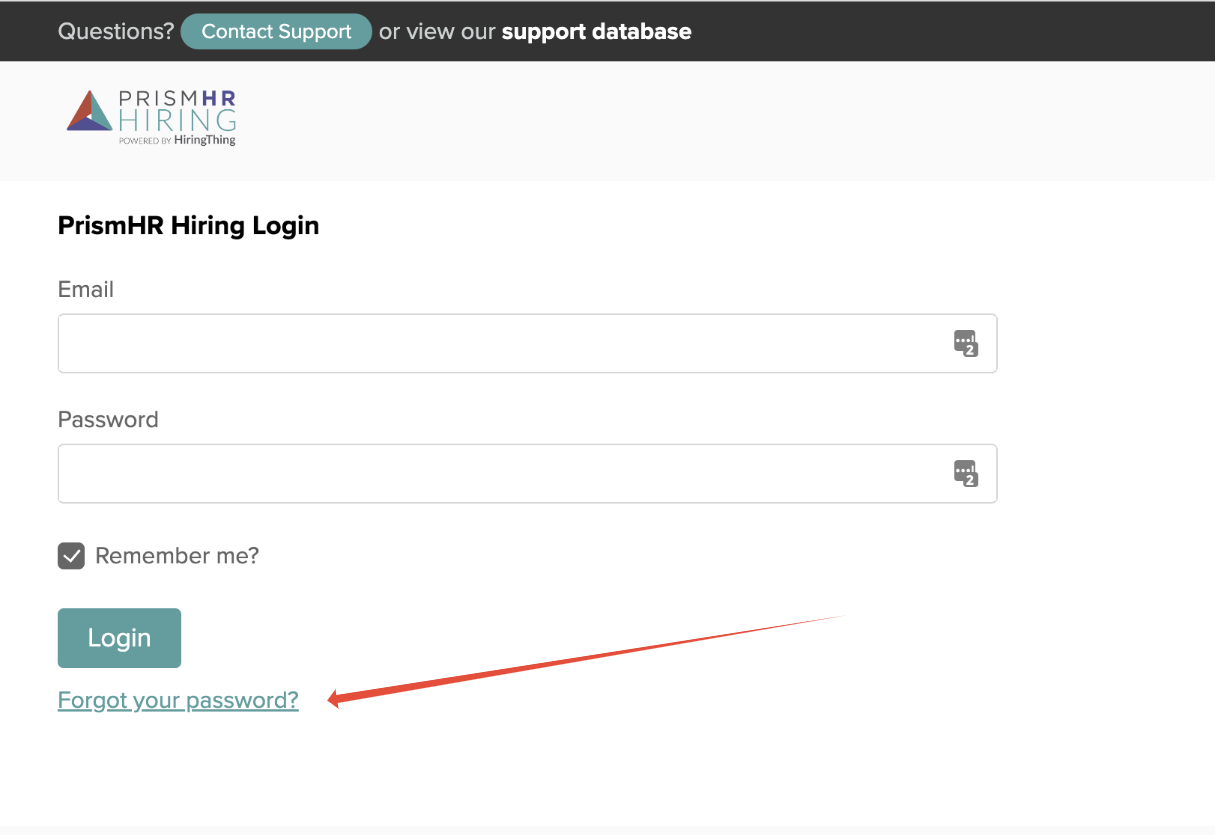Click the PrismHR Hiring Login heading
The height and width of the screenshot is (835, 1215).
pyautogui.click(x=188, y=226)
